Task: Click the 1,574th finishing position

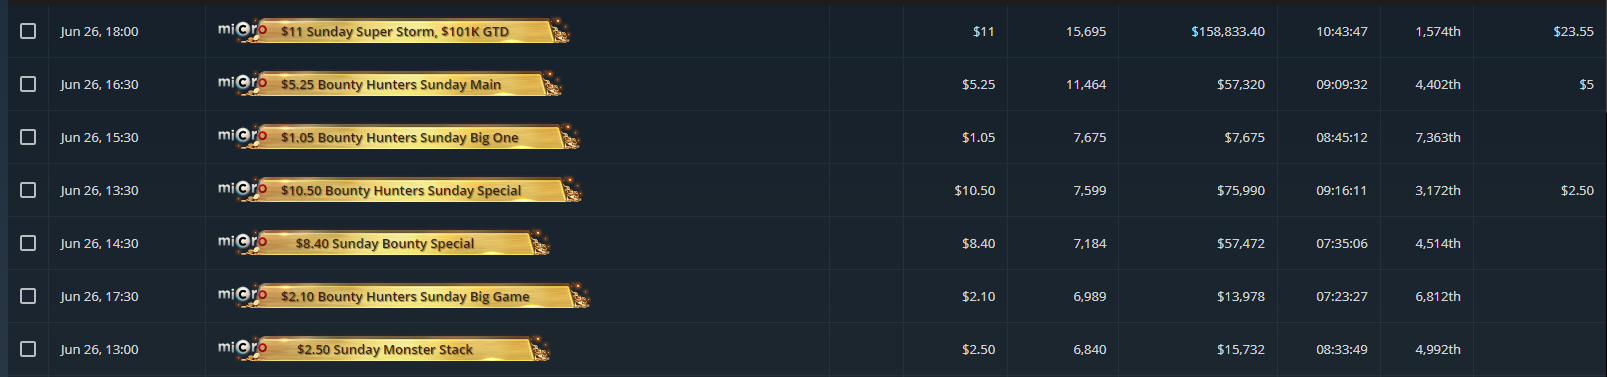Action: tap(1438, 31)
